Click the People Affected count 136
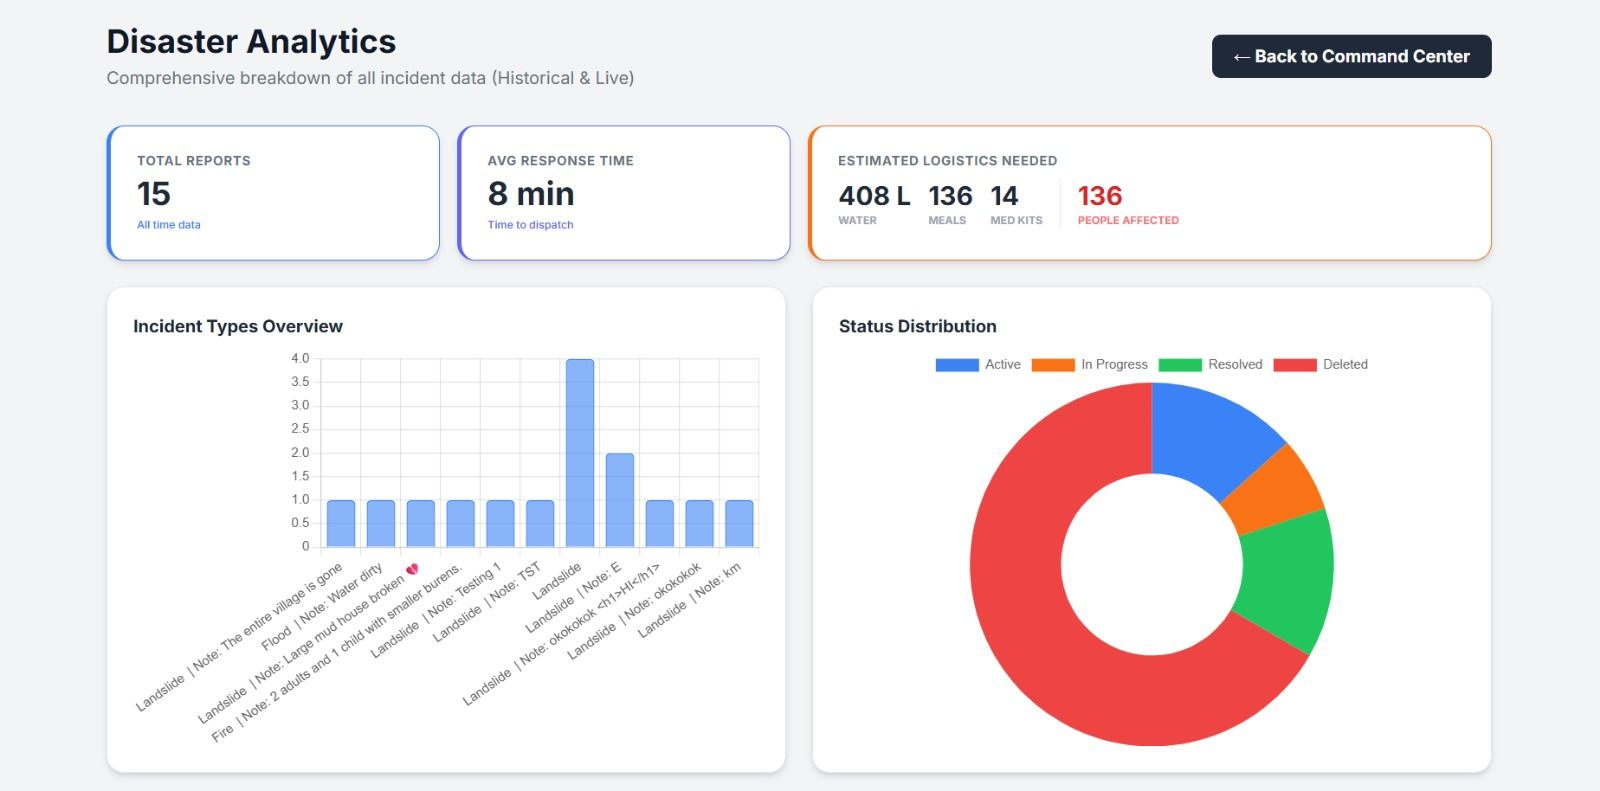The image size is (1600, 791). [x=1100, y=196]
